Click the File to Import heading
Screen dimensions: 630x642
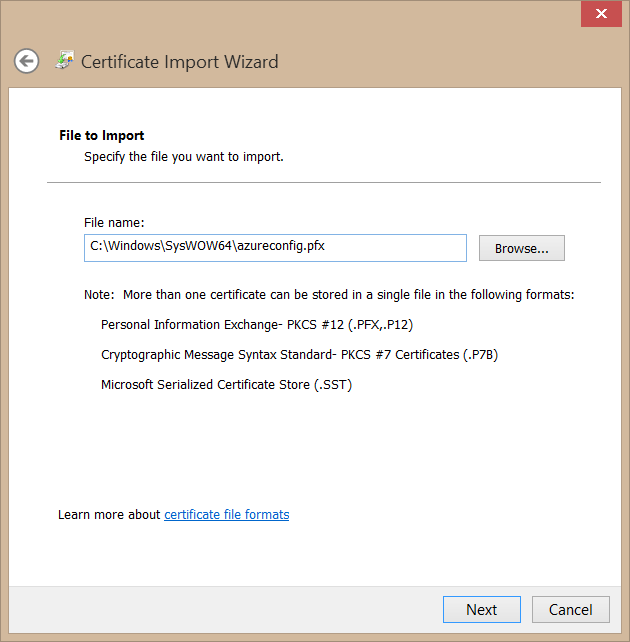[x=102, y=135]
